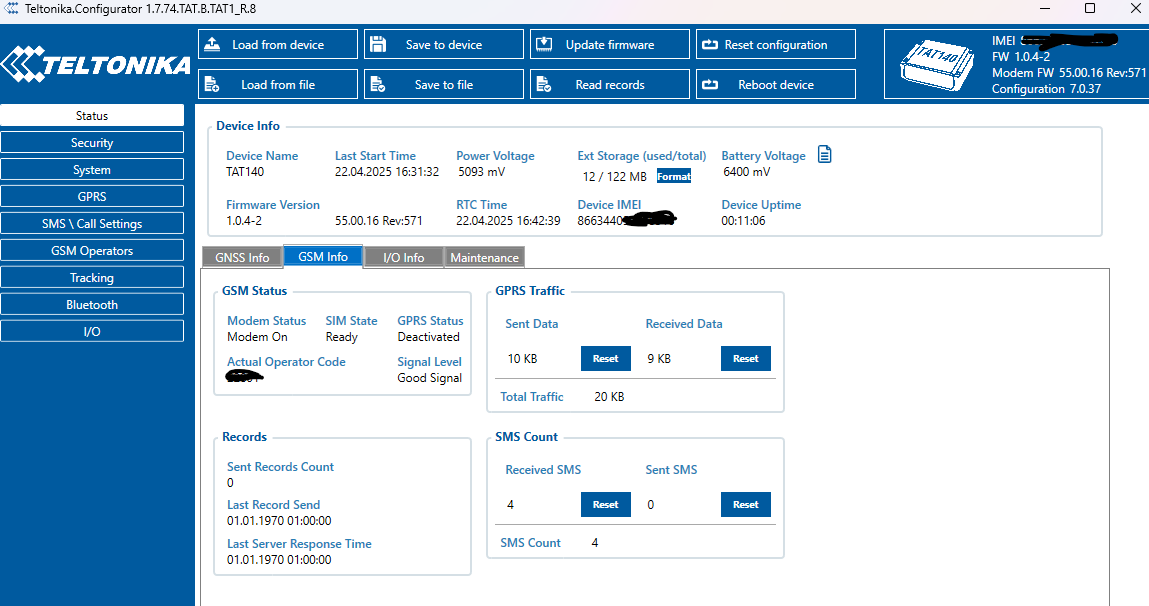Open the Security section
1149x606 pixels.
pyautogui.click(x=92, y=142)
